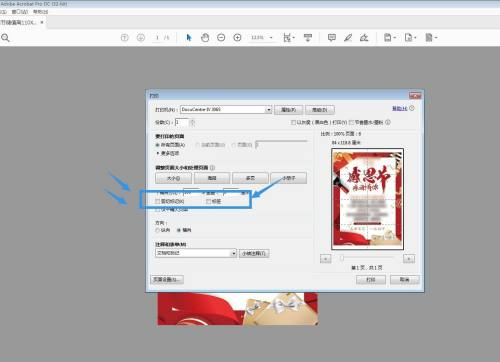Select the Pages range radio button
Viewport: 500px width, 362px height.
pyautogui.click(x=233, y=145)
